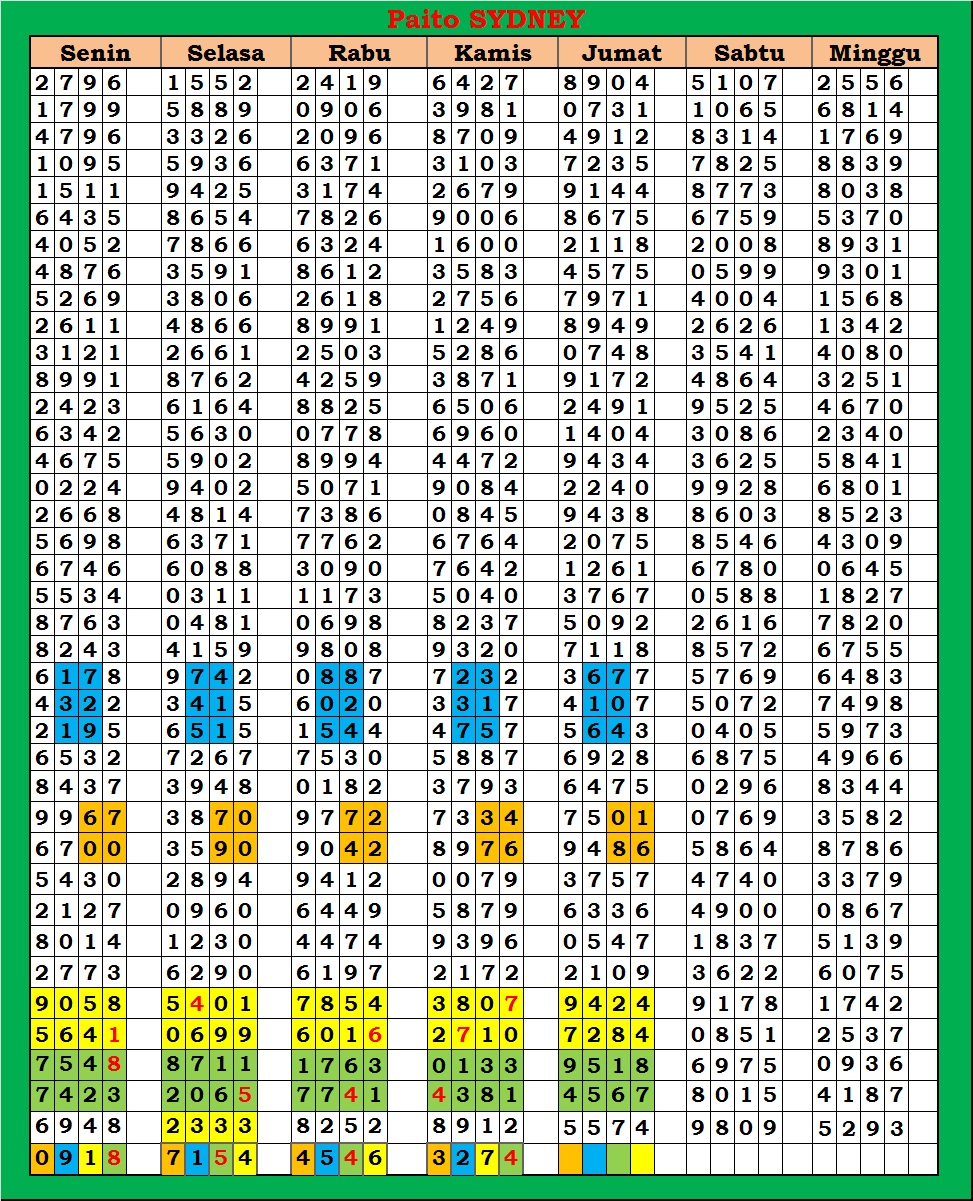Select orange digit 7 in Selasa's 7154
This screenshot has height=1201, width=973.
[x=173, y=1158]
